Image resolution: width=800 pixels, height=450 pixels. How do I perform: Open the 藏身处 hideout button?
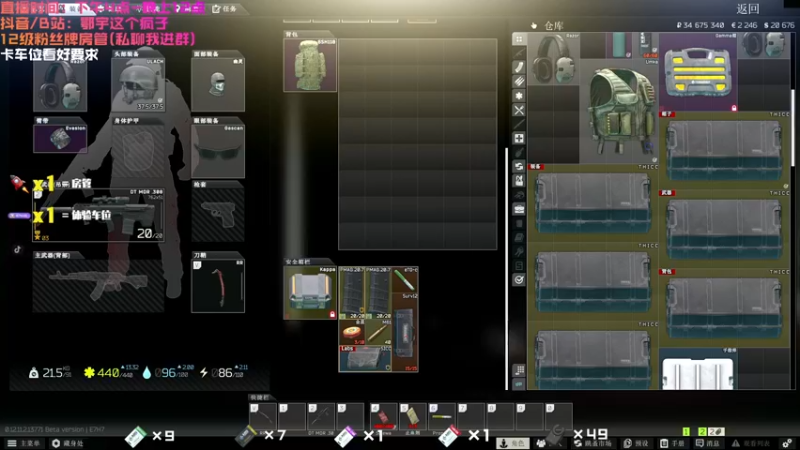pyautogui.click(x=67, y=443)
